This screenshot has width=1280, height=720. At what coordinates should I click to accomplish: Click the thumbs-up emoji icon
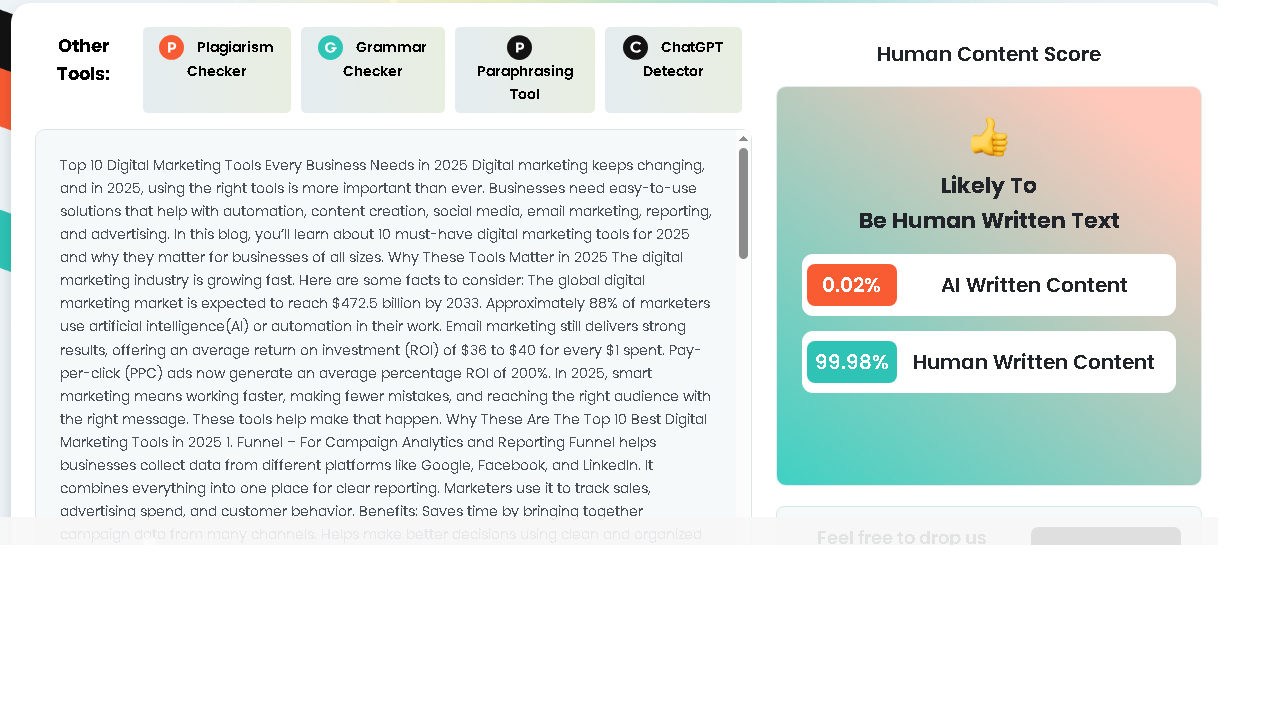pos(989,137)
